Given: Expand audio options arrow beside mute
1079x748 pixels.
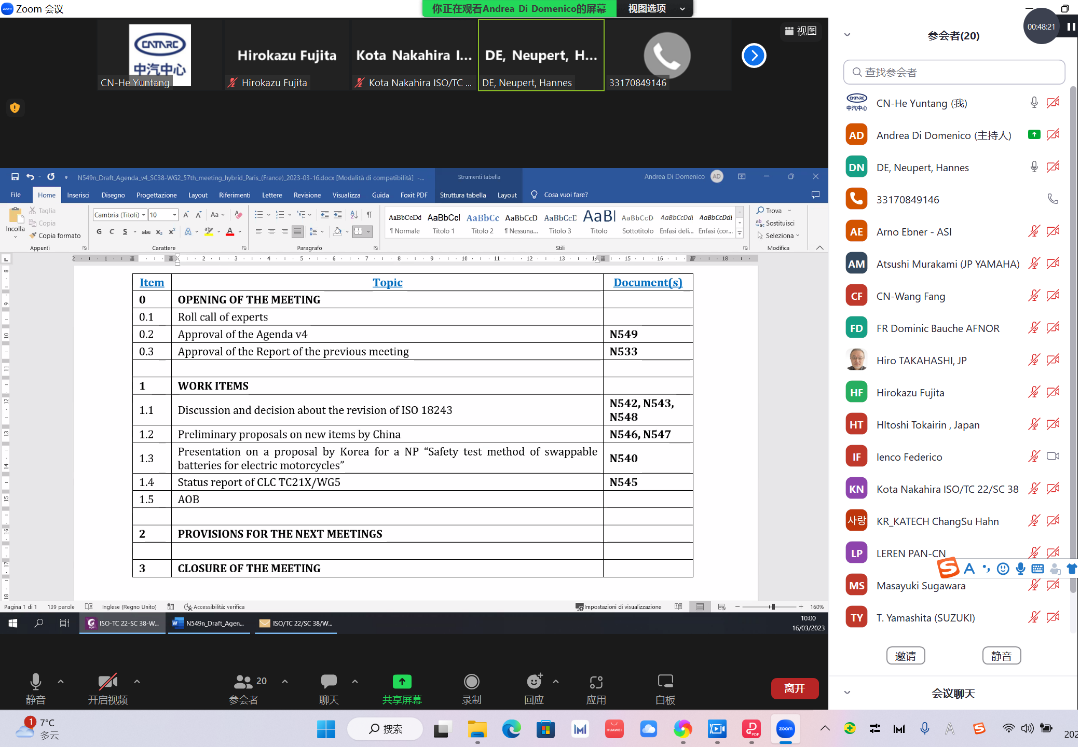Looking at the screenshot, I should [60, 681].
